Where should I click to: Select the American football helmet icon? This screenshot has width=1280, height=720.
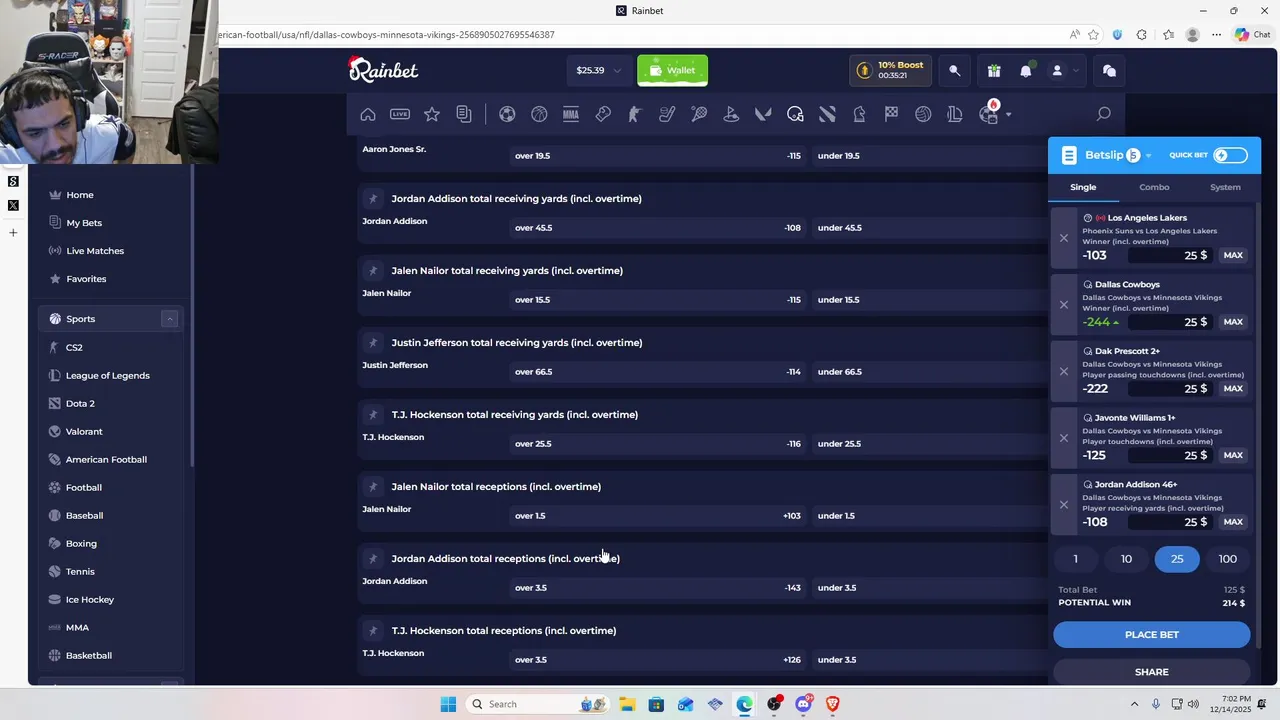click(795, 114)
